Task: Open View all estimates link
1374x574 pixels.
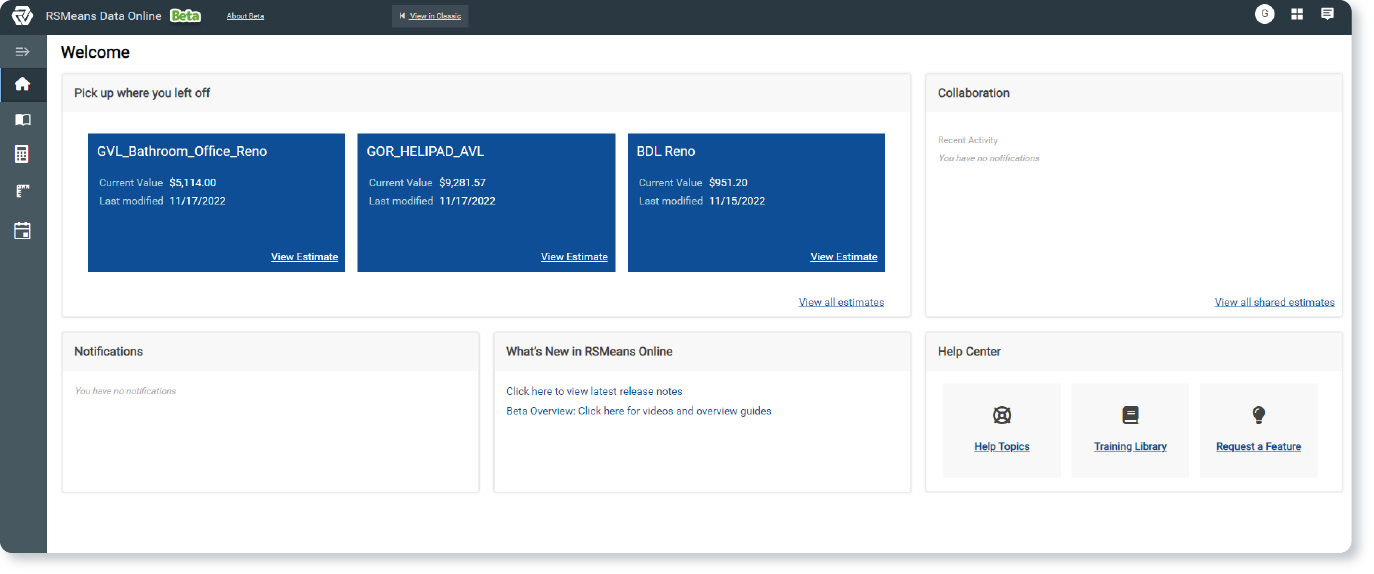Action: [841, 302]
